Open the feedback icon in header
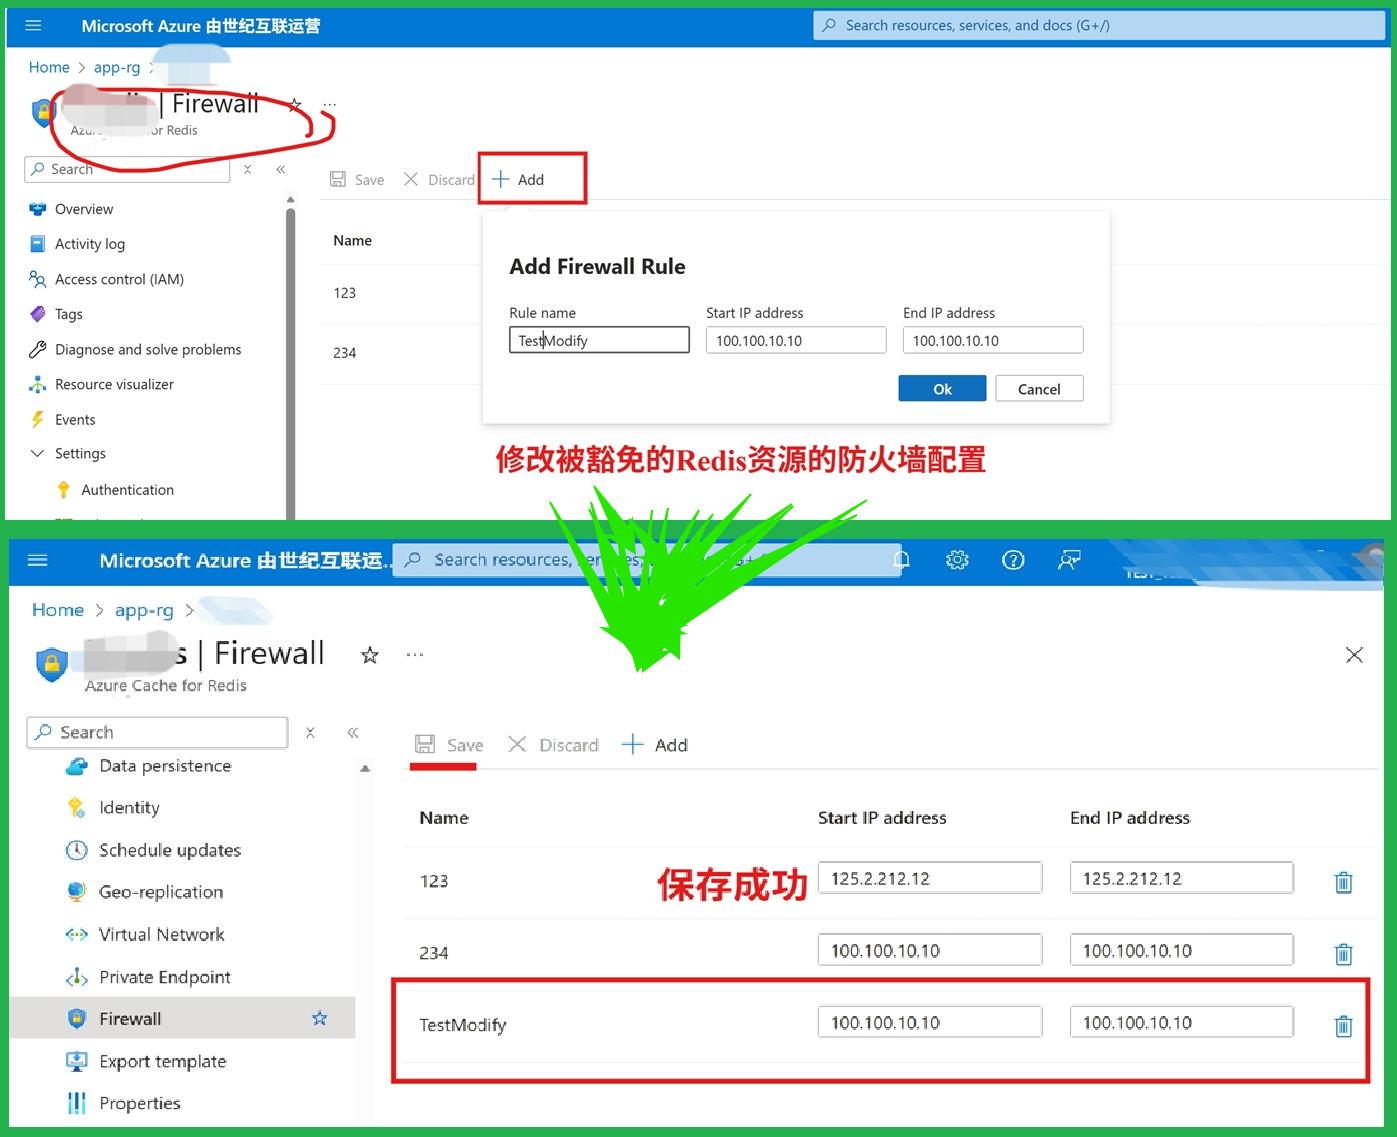1397x1137 pixels. pos(1069,560)
